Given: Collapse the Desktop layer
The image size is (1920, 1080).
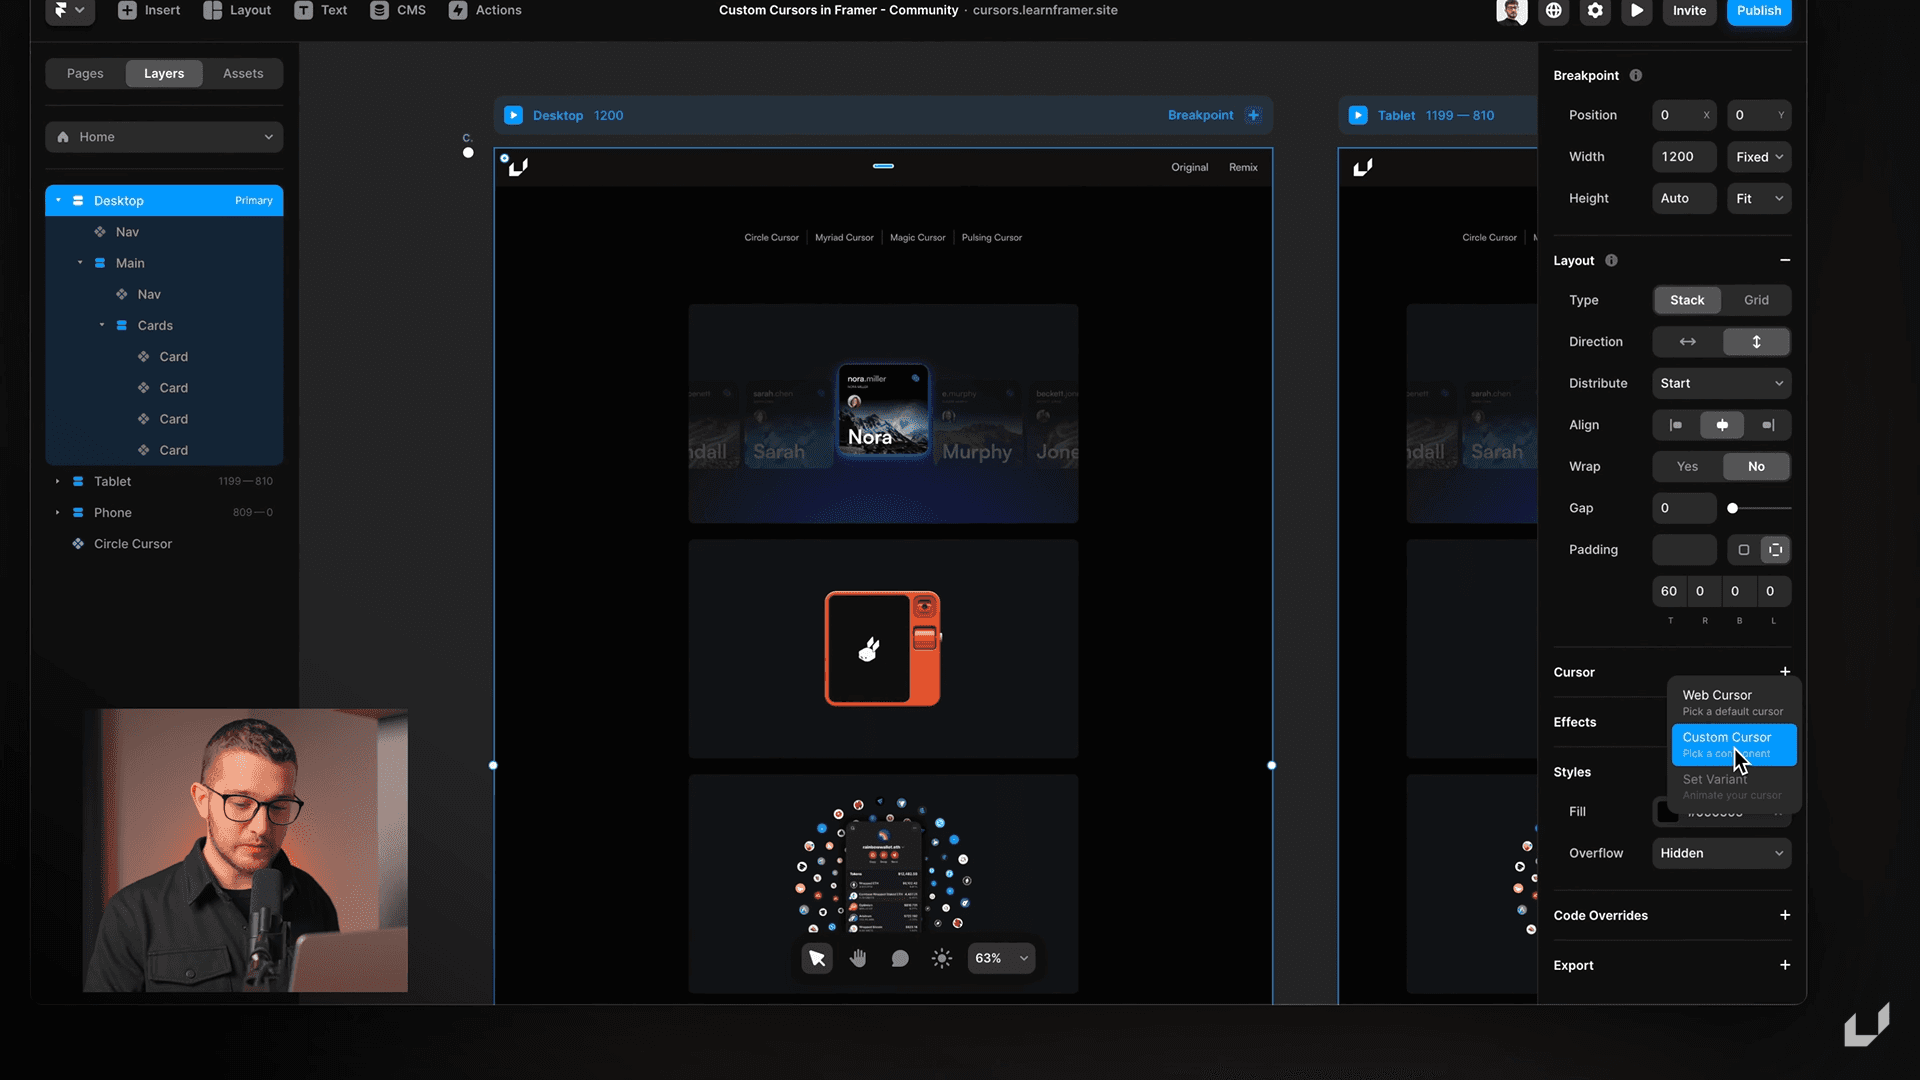Looking at the screenshot, I should [58, 201].
